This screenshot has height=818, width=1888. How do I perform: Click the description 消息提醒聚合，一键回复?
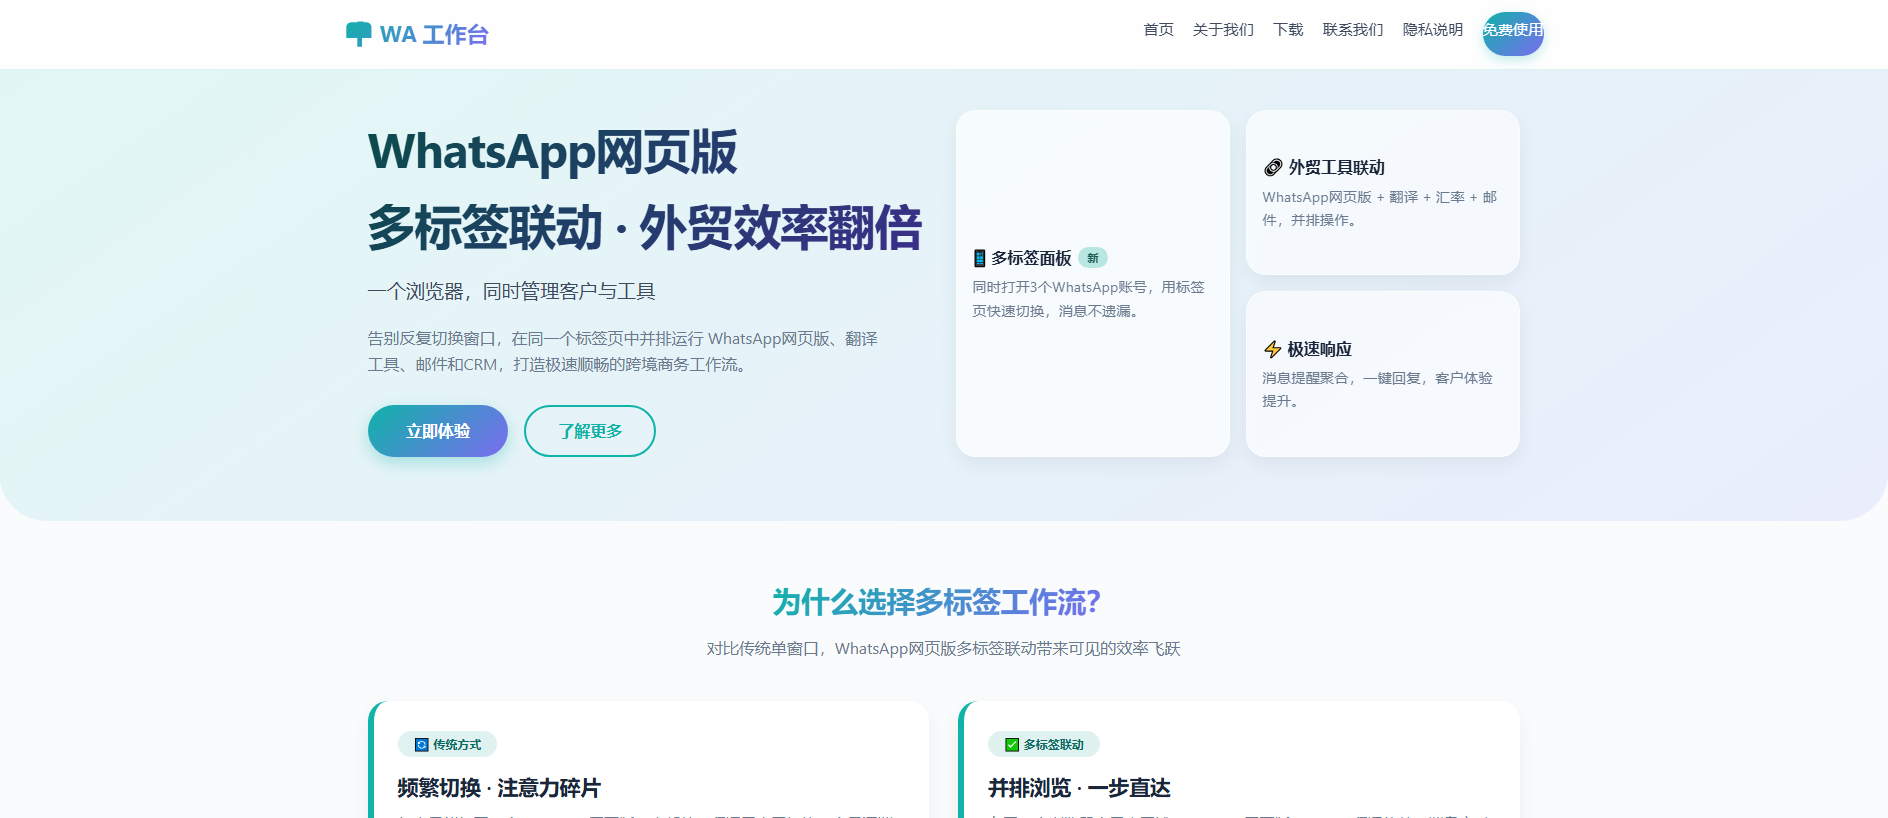pyautogui.click(x=1377, y=390)
